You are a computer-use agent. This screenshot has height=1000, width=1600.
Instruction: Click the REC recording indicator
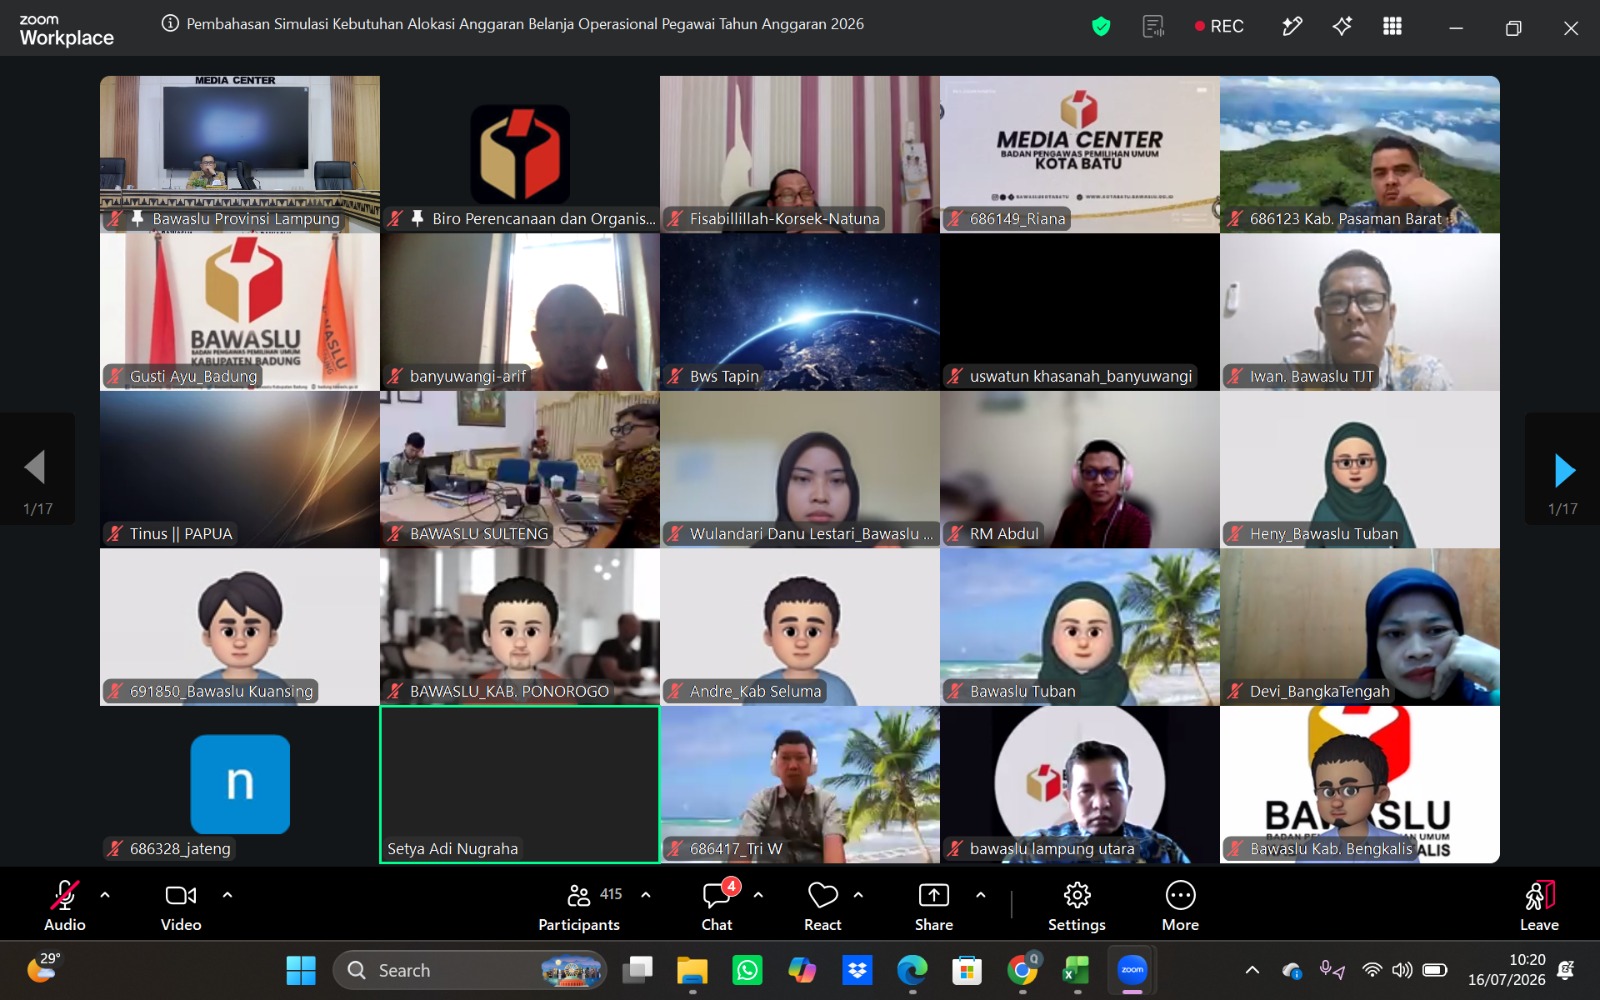click(x=1219, y=27)
